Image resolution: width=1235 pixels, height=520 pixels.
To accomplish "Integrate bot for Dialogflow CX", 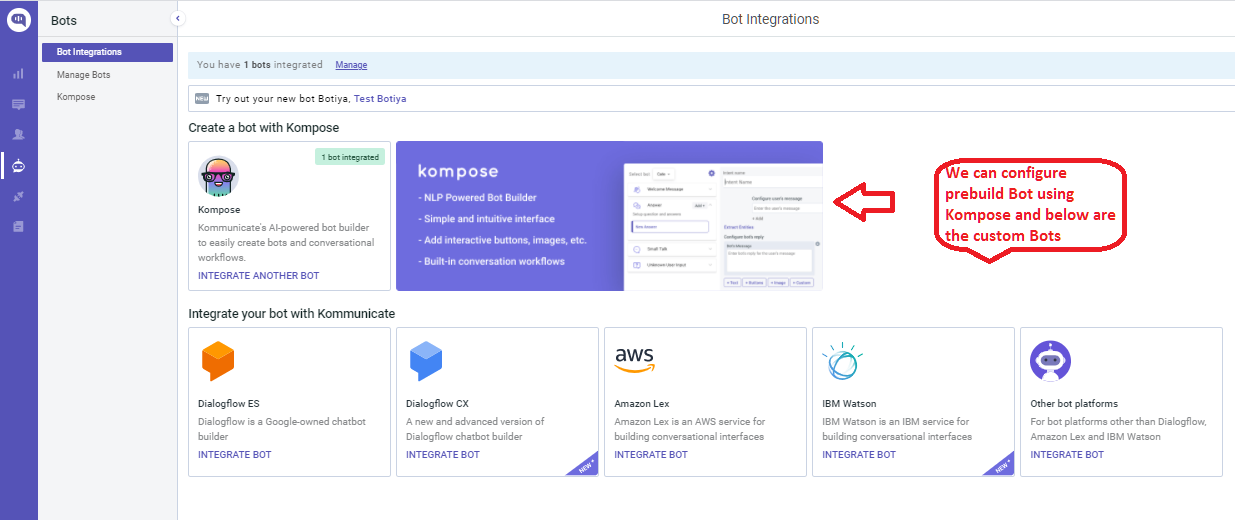I will [x=443, y=455].
